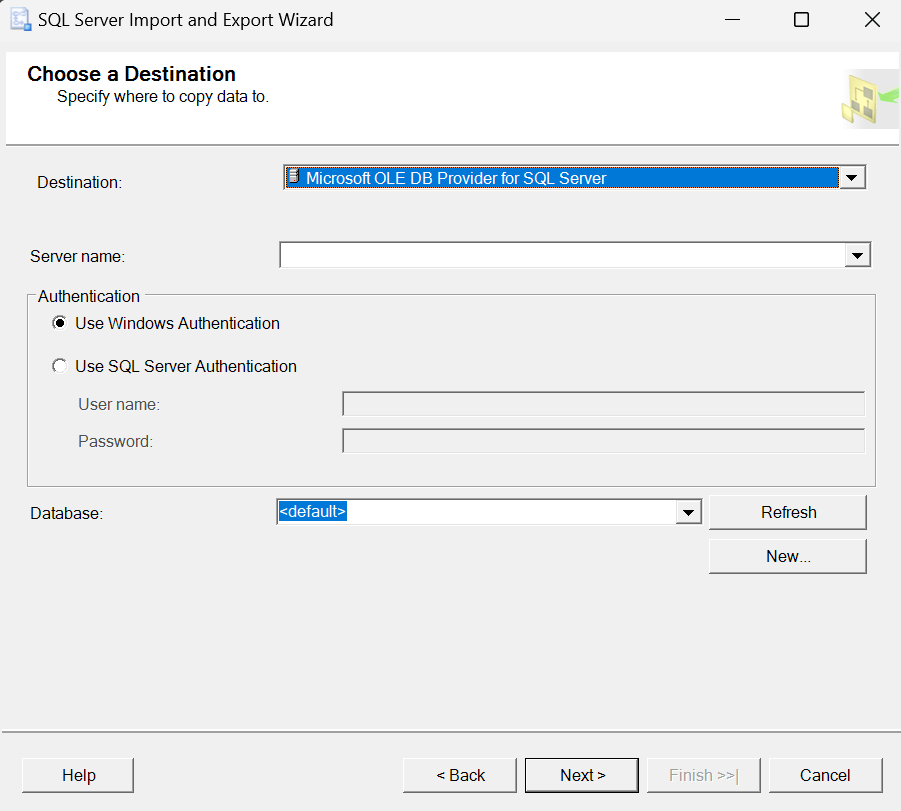The height and width of the screenshot is (811, 901).
Task: Click the 'Specify where to copy data to.' text
Action: [x=163, y=97]
